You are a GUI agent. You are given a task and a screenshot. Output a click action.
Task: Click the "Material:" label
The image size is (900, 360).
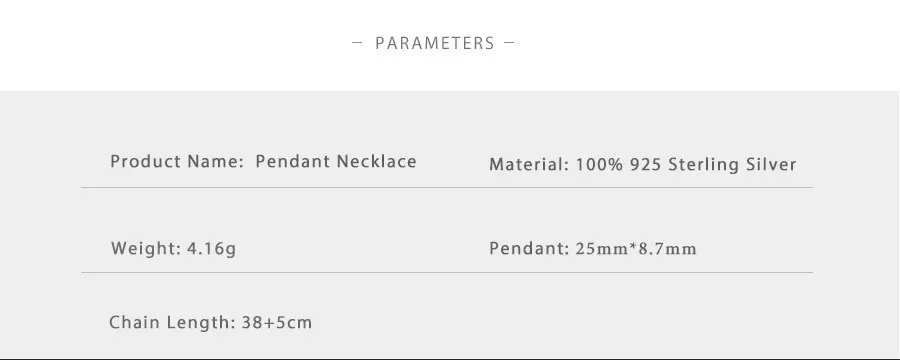529,165
